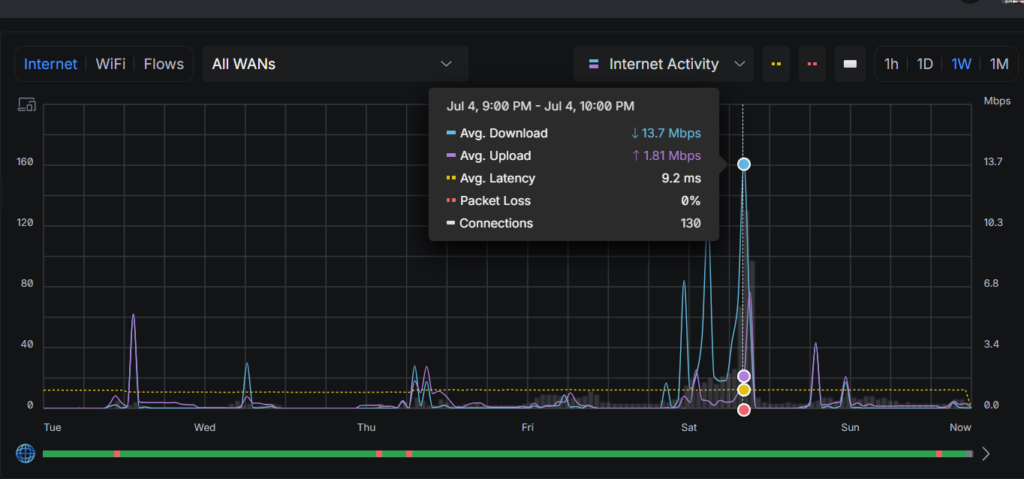The image size is (1024, 479).
Task: Select the 1D time range
Action: (925, 64)
